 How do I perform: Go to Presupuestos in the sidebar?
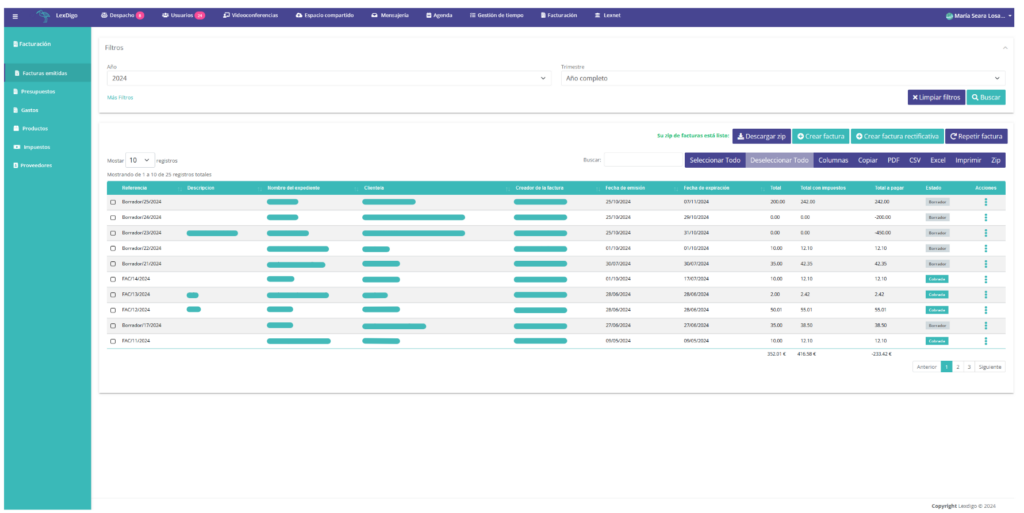click(38, 91)
